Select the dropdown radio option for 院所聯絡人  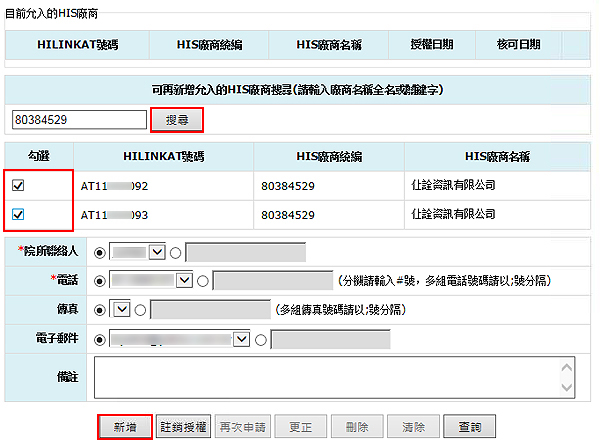98,252
